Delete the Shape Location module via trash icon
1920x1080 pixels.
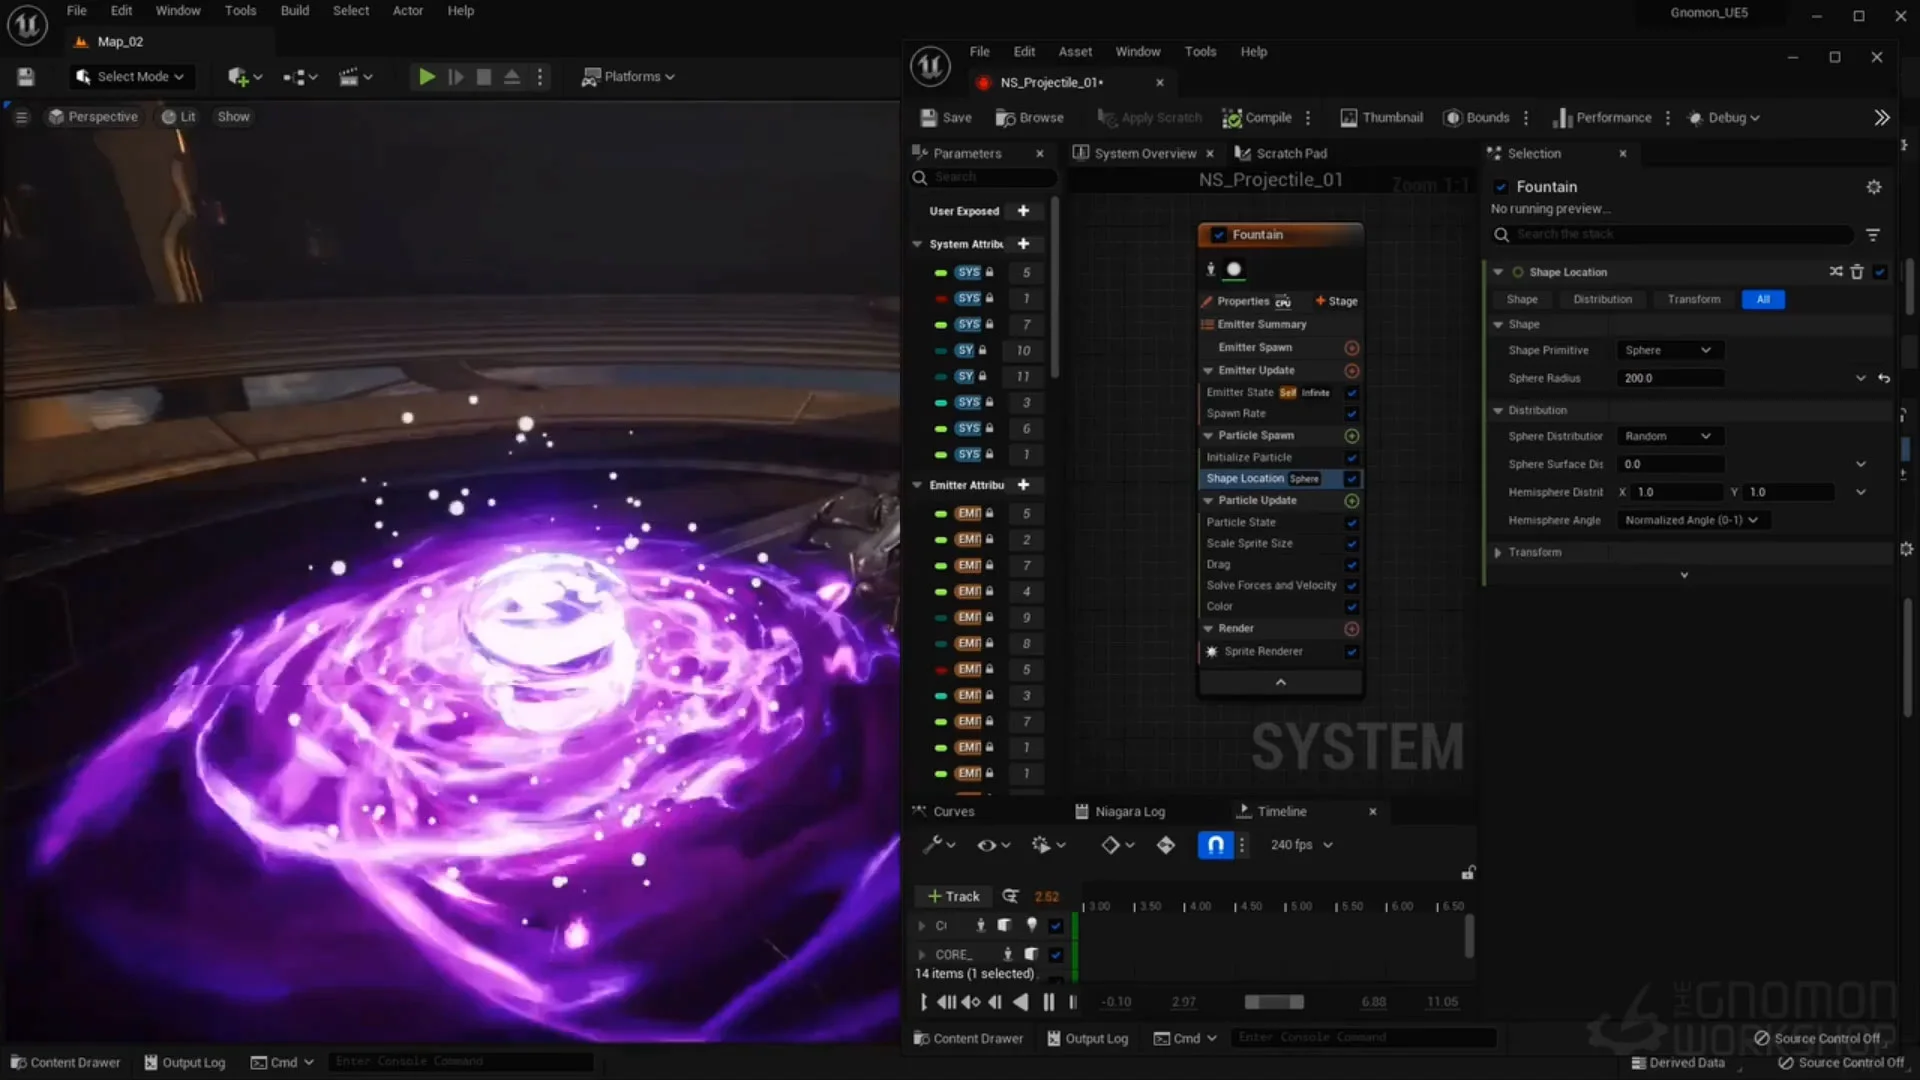point(1857,272)
